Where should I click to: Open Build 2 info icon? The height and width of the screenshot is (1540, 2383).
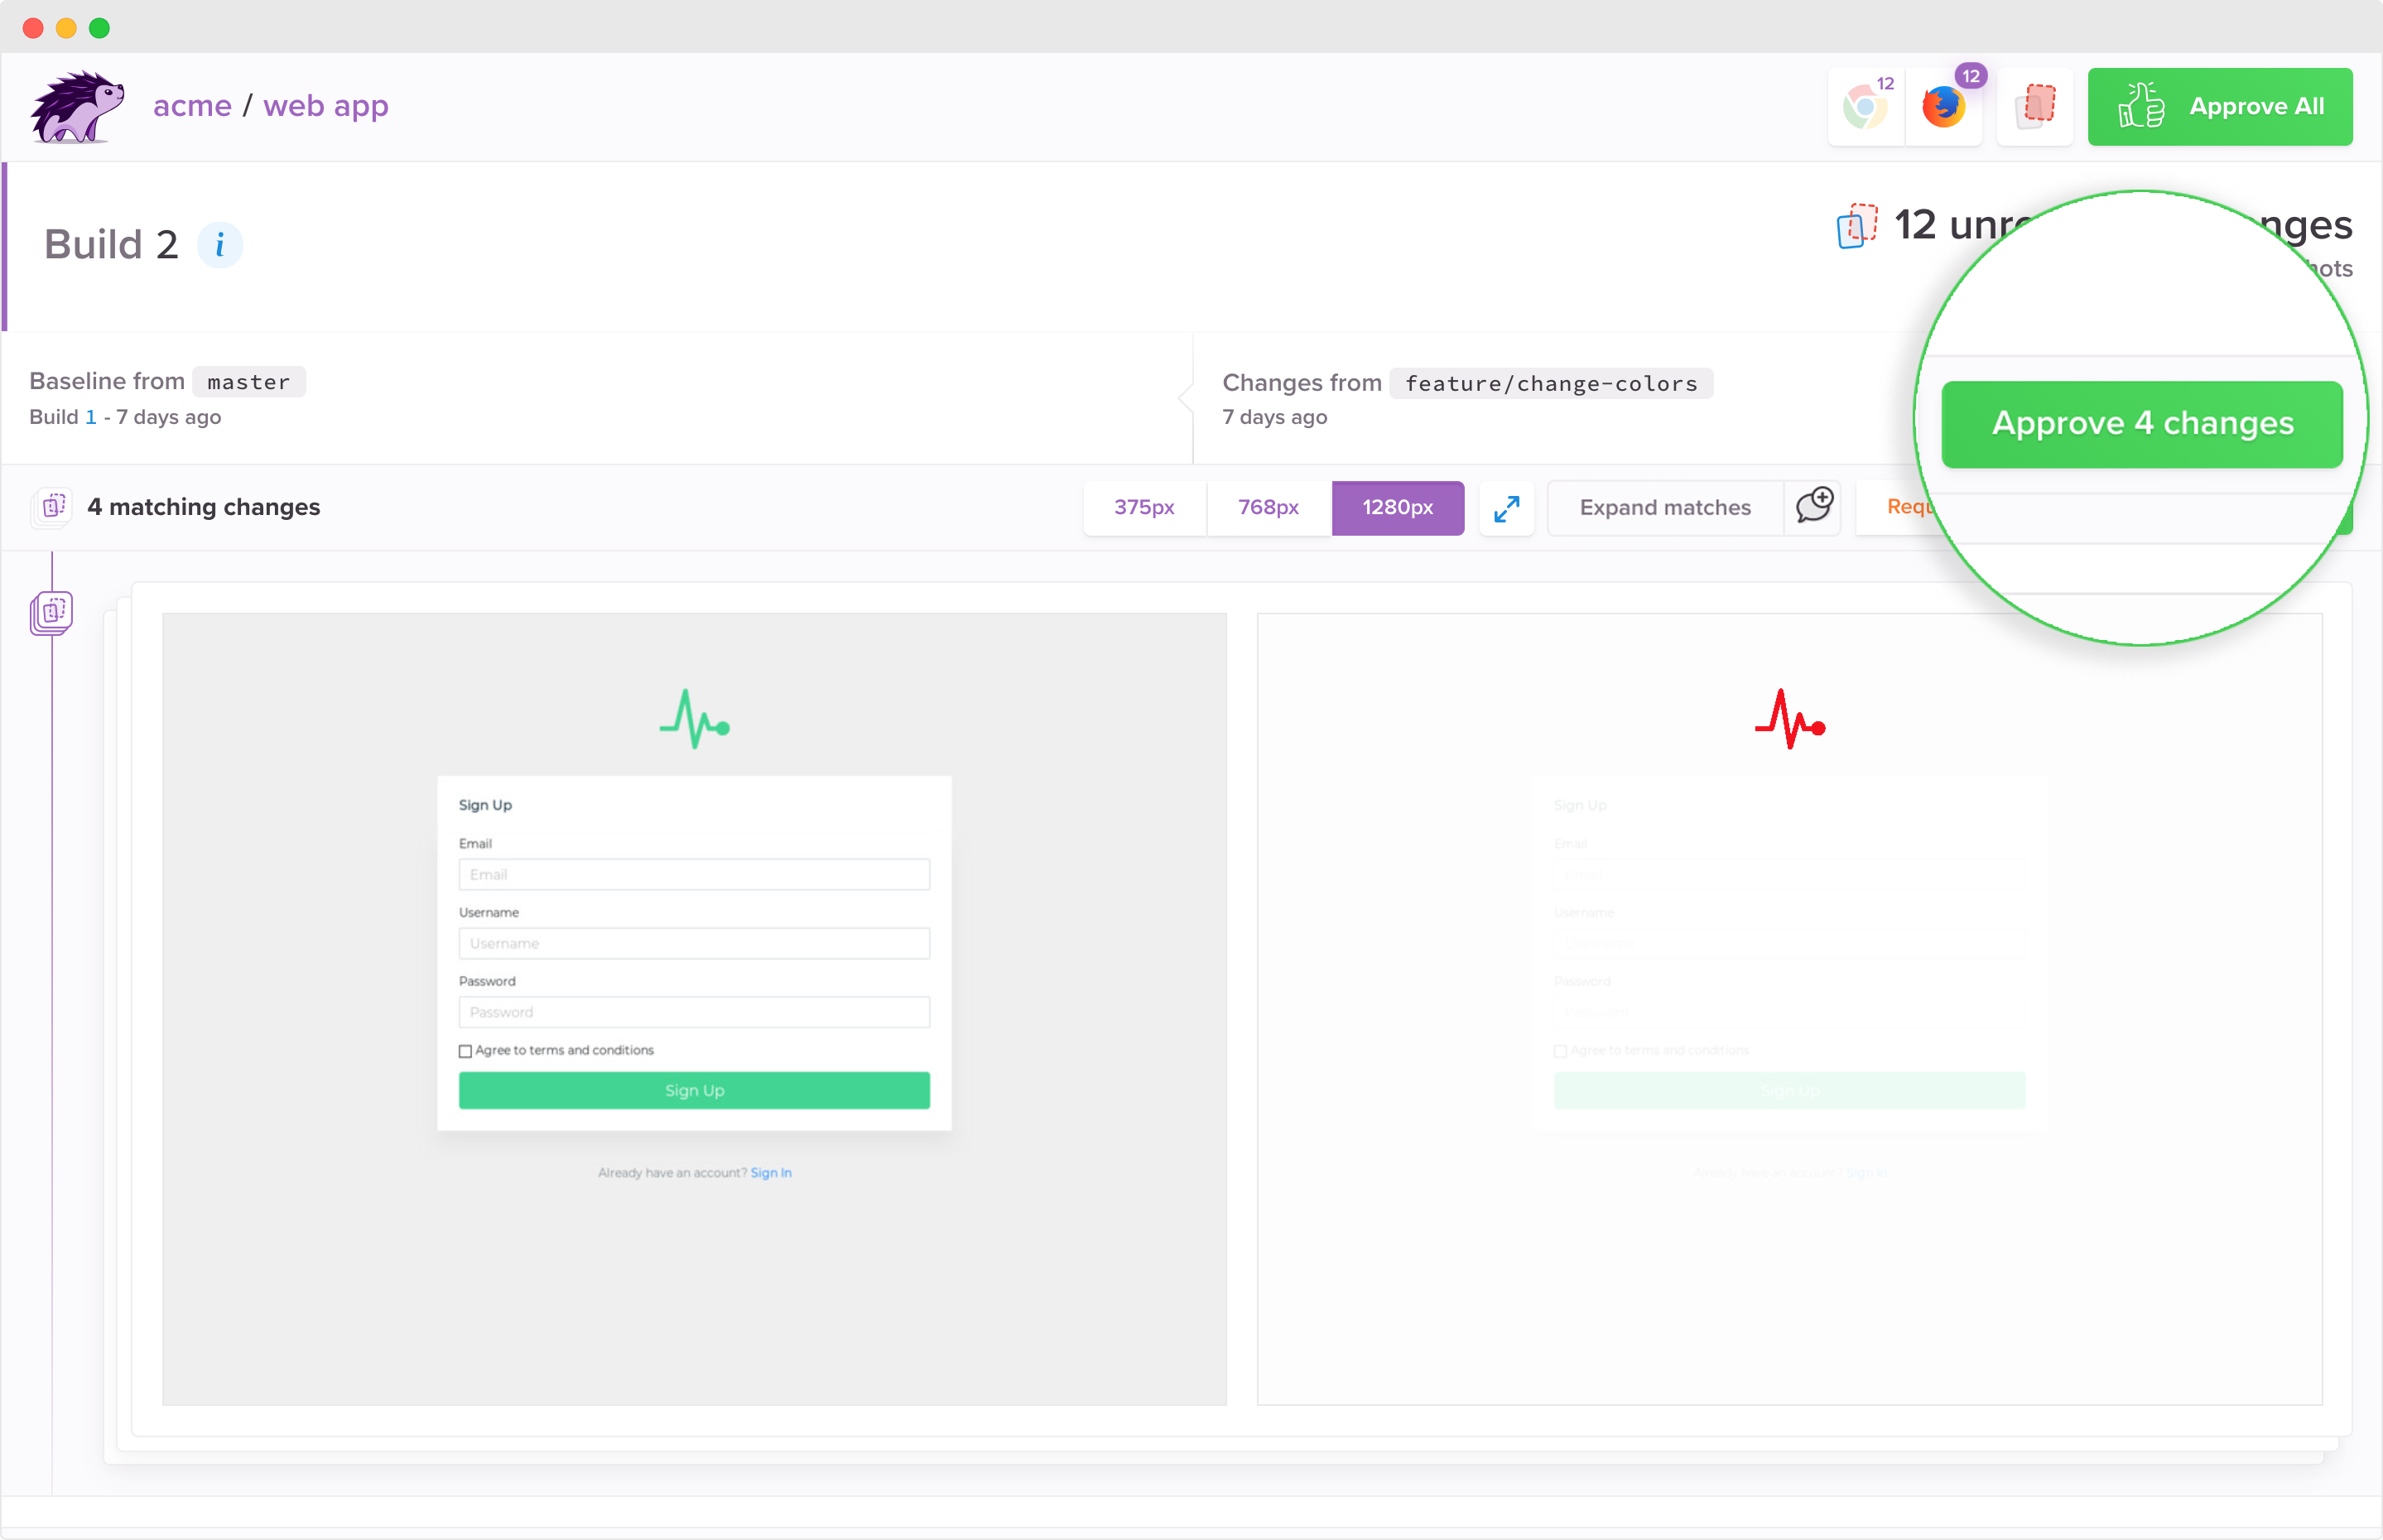(x=219, y=245)
